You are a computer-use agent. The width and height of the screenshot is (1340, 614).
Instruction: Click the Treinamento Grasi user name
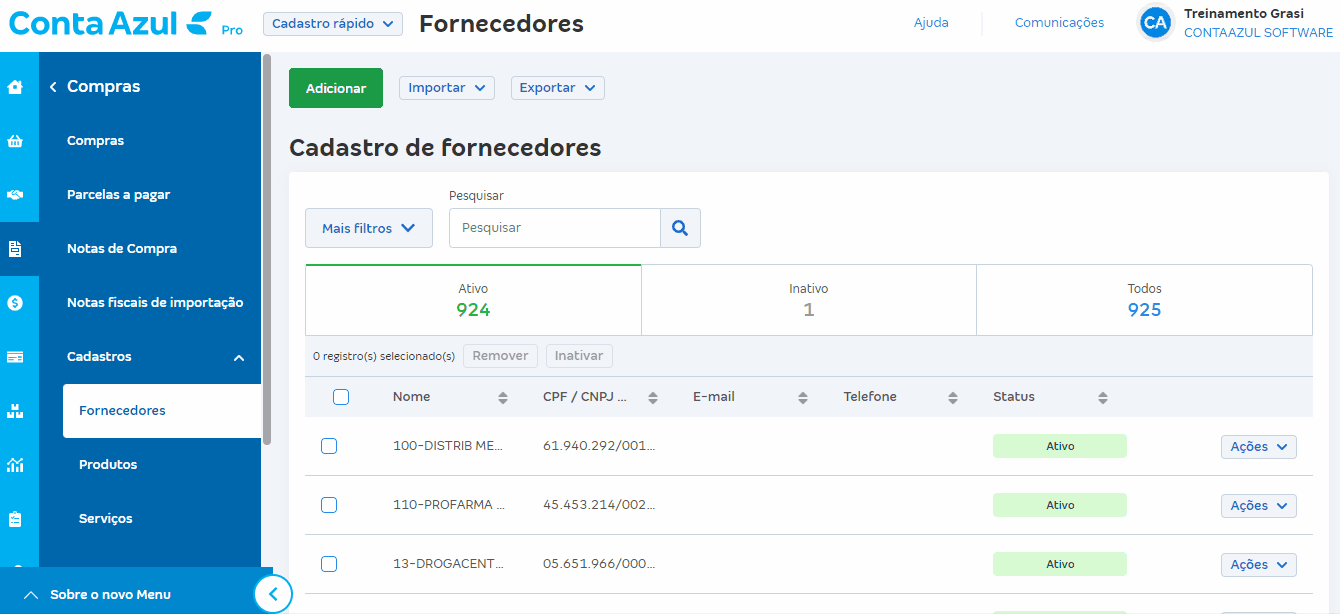pyautogui.click(x=1244, y=14)
